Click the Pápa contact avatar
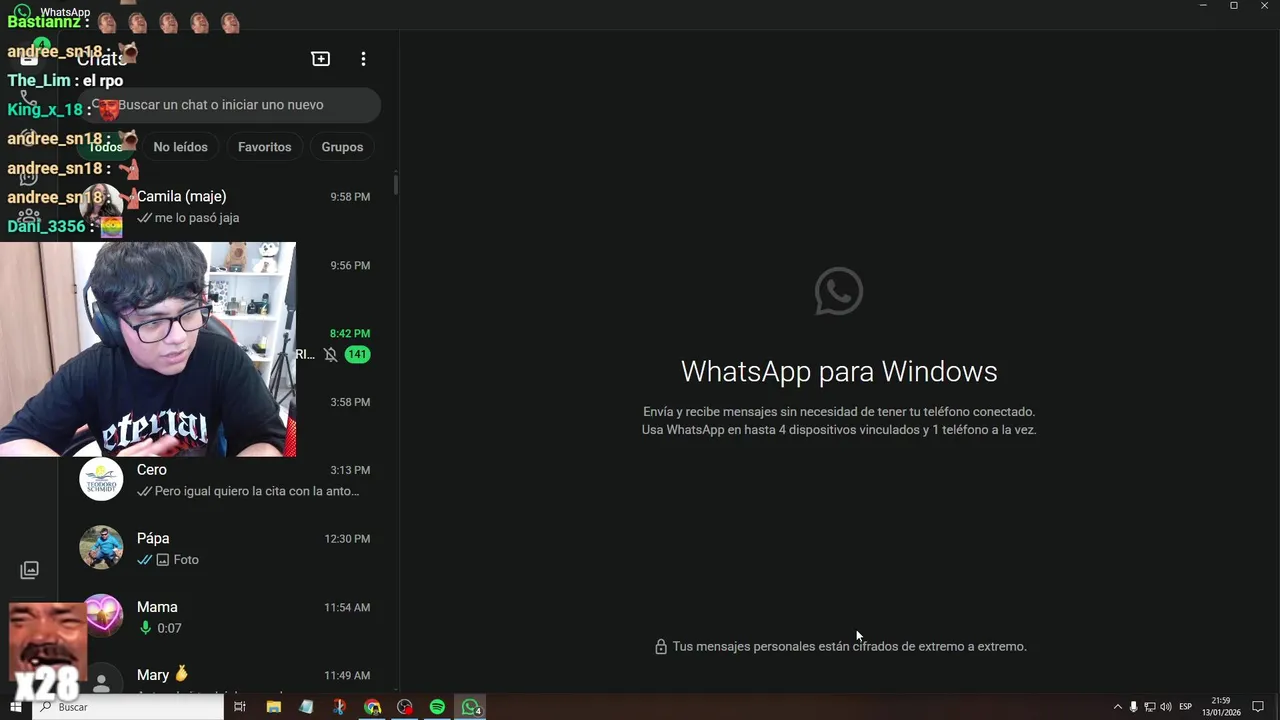This screenshot has width=1280, height=720. pyautogui.click(x=101, y=548)
